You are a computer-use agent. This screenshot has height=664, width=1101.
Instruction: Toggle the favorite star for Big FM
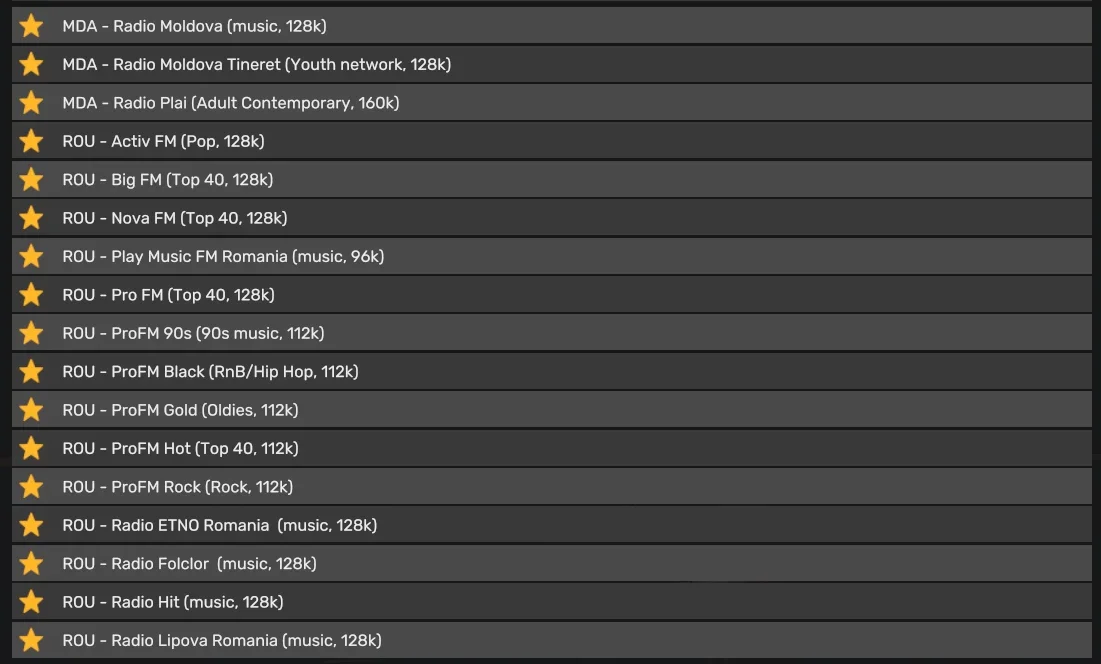(x=32, y=180)
